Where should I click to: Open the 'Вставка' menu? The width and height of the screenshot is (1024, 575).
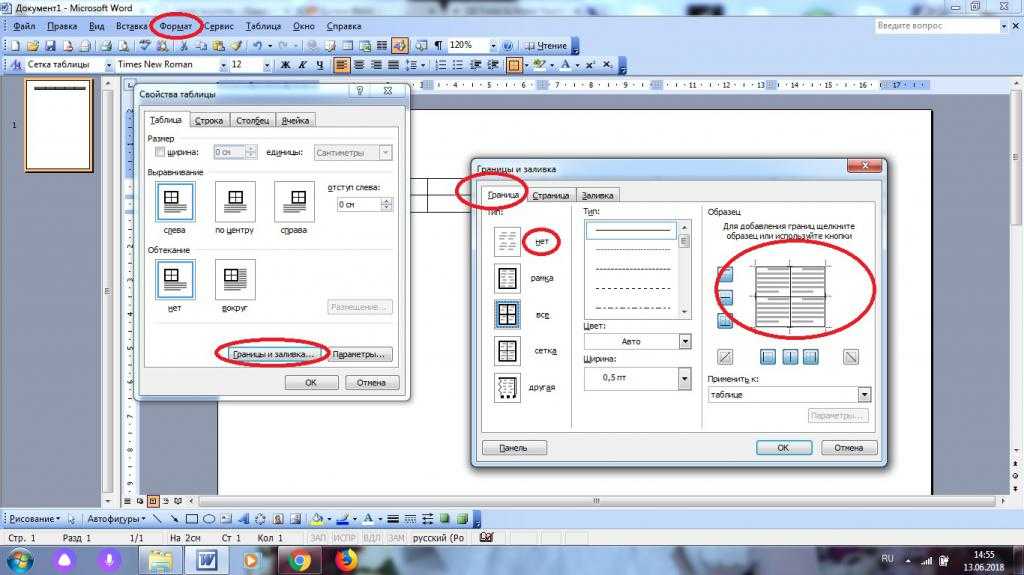(131, 27)
